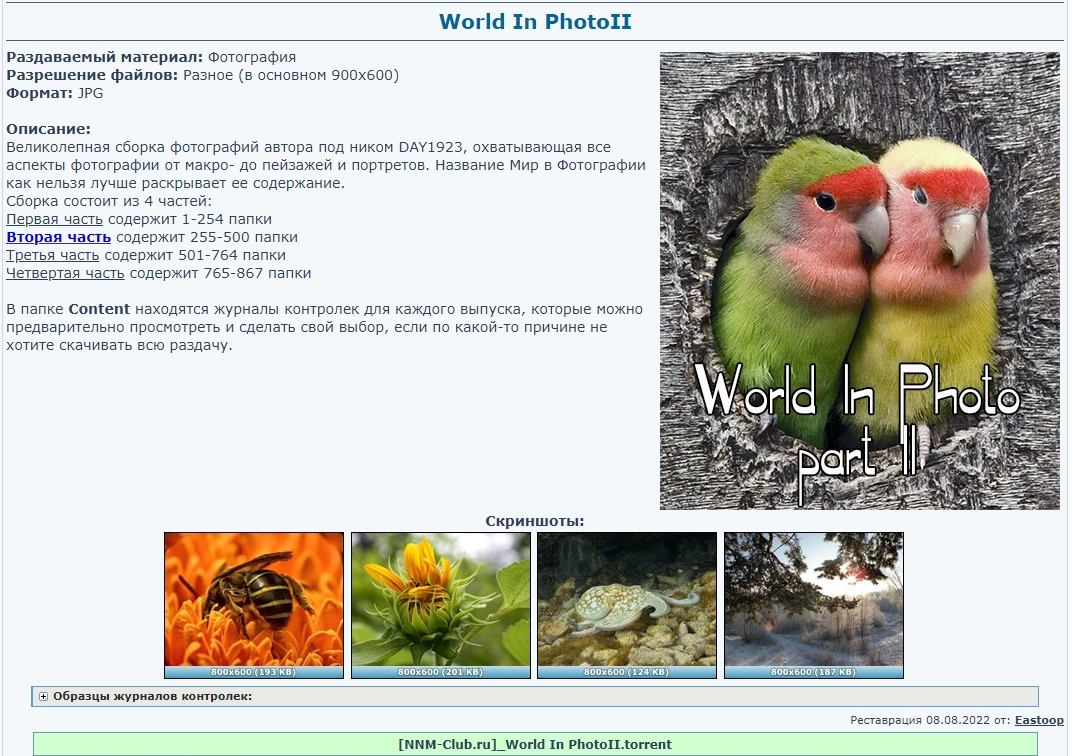The image size is (1073, 756).
Task: Open the winter forest path screenshot
Action: [x=813, y=600]
